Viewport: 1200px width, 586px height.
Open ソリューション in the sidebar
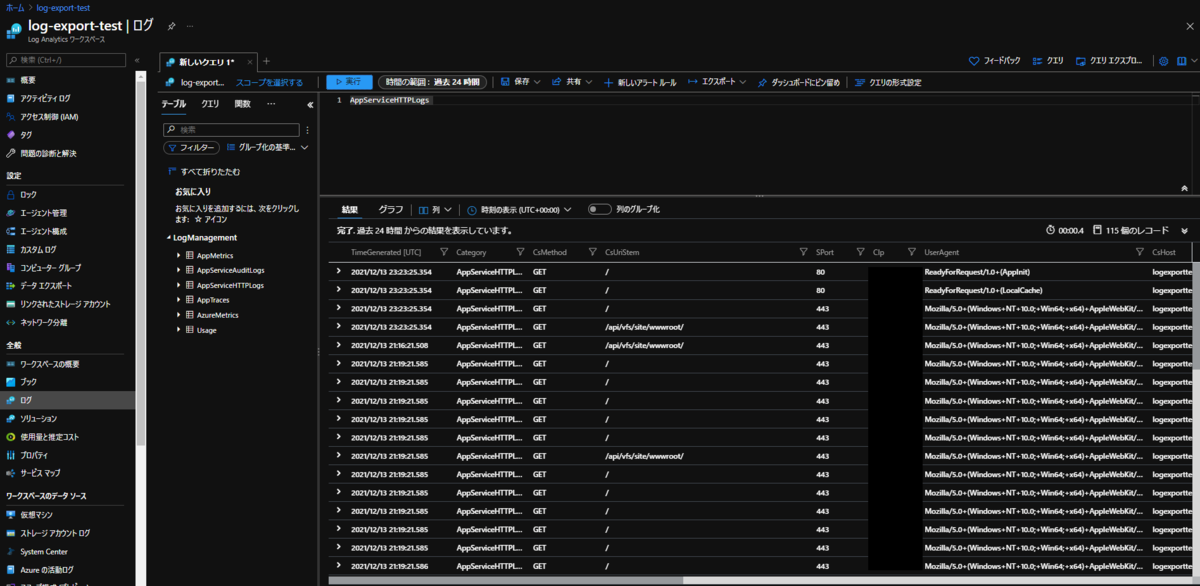(38, 418)
